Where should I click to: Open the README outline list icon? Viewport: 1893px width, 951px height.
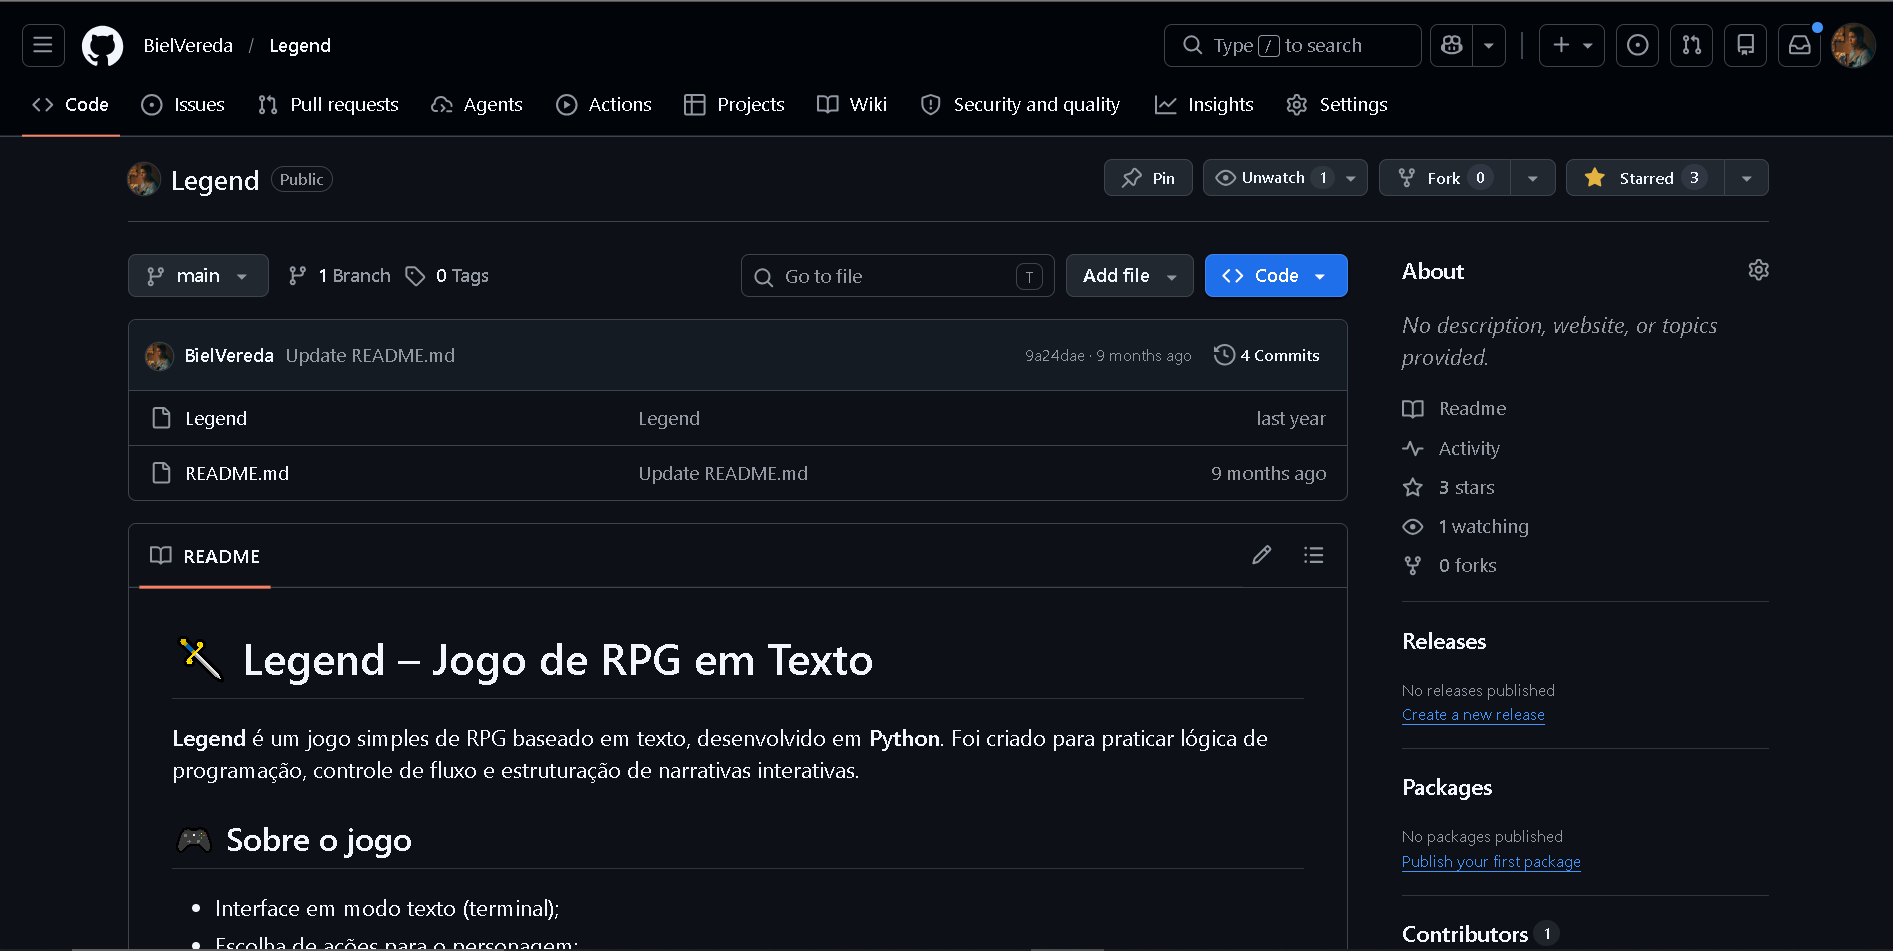pos(1314,555)
